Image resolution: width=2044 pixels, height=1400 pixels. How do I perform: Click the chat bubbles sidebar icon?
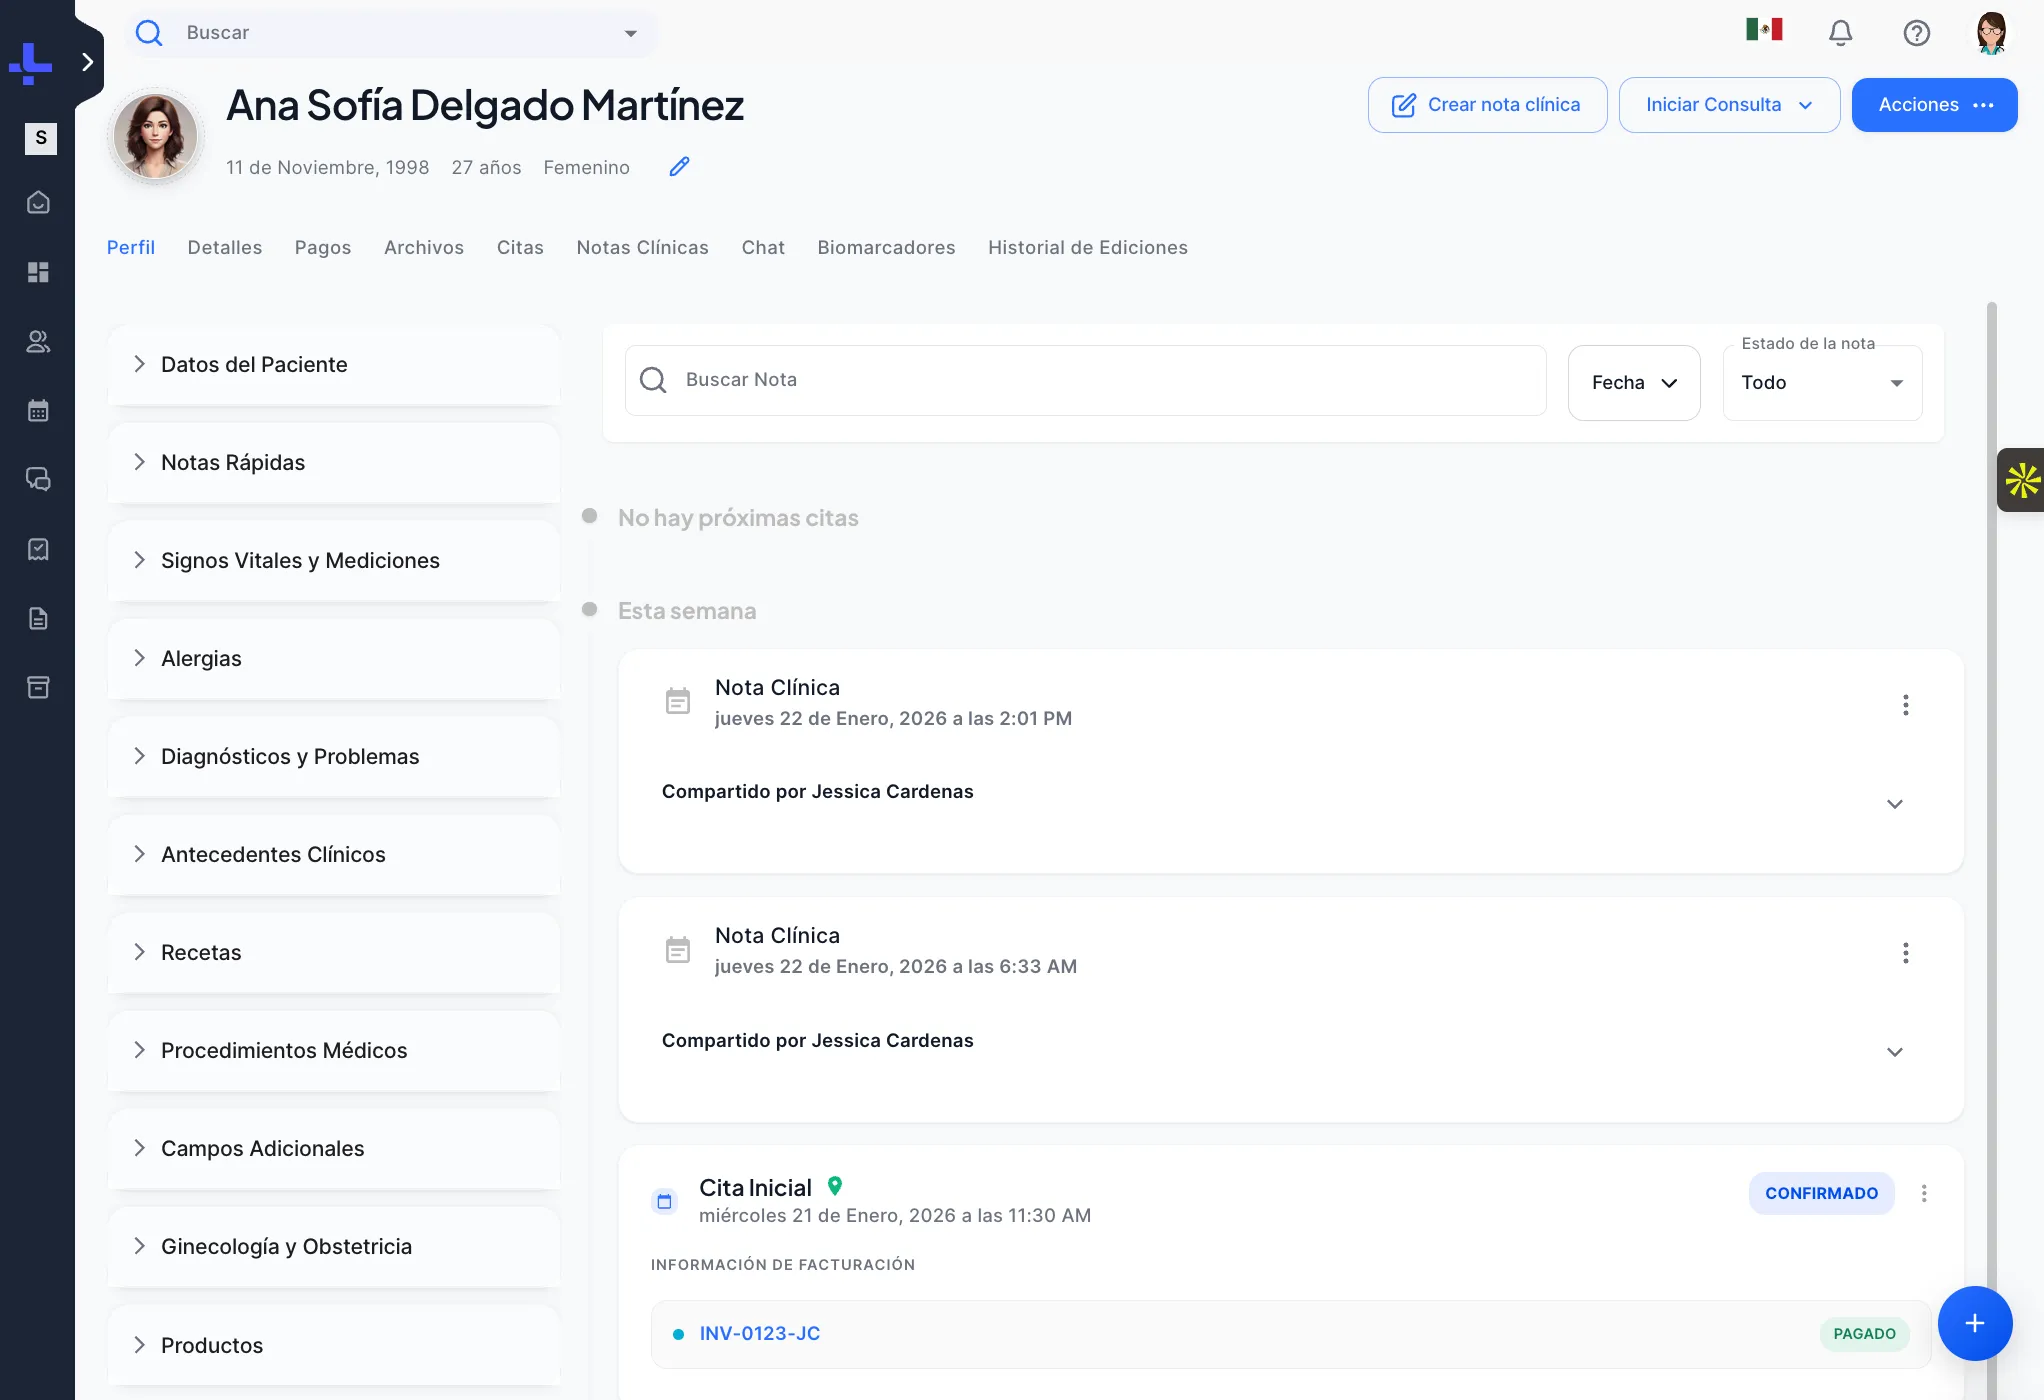[x=38, y=479]
